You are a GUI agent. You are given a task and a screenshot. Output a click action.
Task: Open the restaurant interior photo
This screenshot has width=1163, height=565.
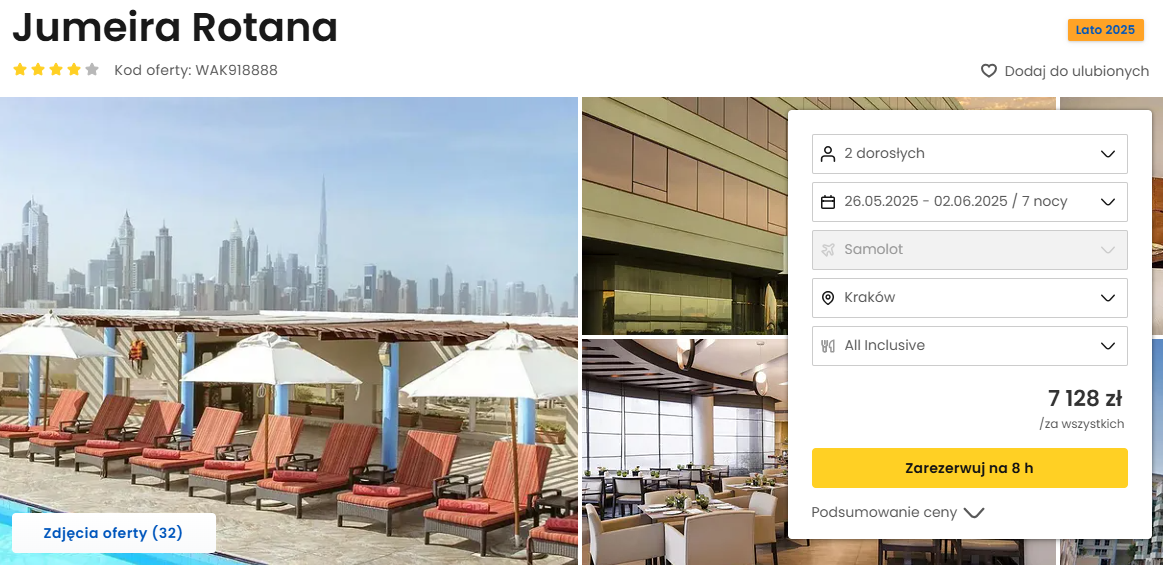click(x=685, y=452)
